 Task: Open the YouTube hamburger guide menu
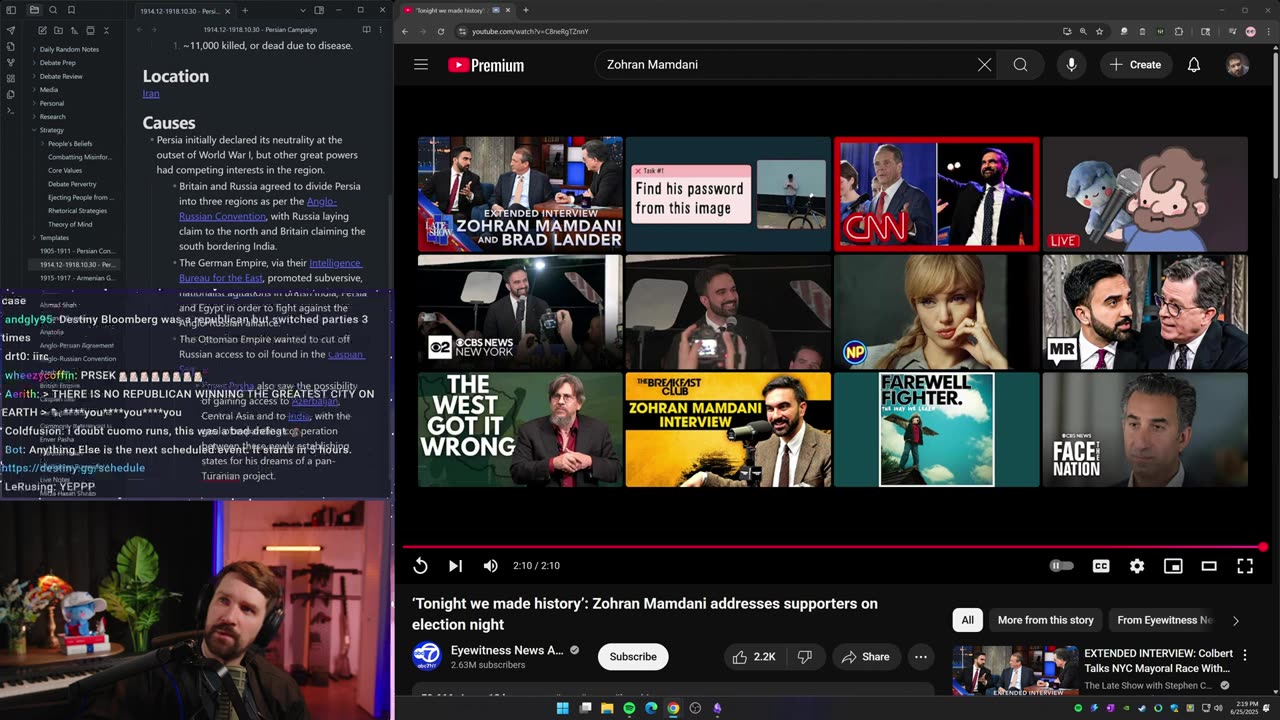[x=421, y=65]
